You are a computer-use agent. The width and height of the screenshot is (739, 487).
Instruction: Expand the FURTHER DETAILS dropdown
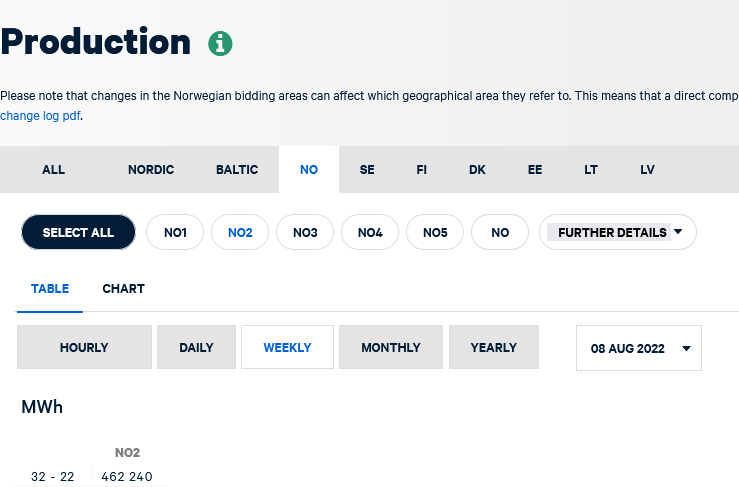(618, 232)
